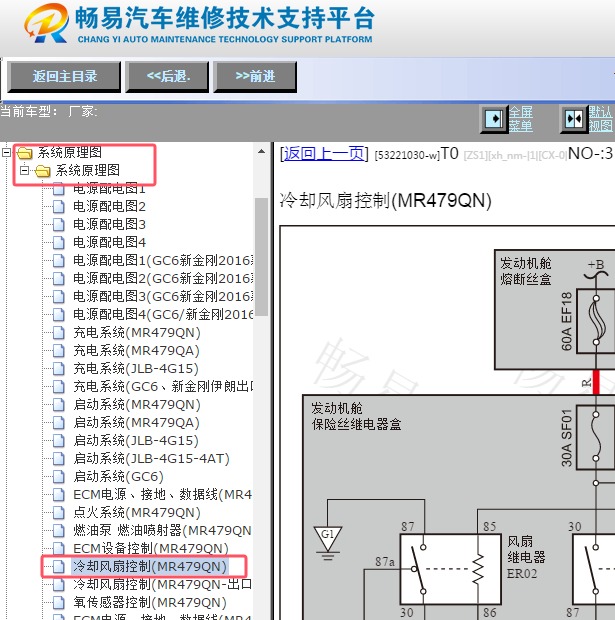Click document icon beside 燃油泵 燃油喷射器
This screenshot has width=615, height=620.
tap(59, 531)
